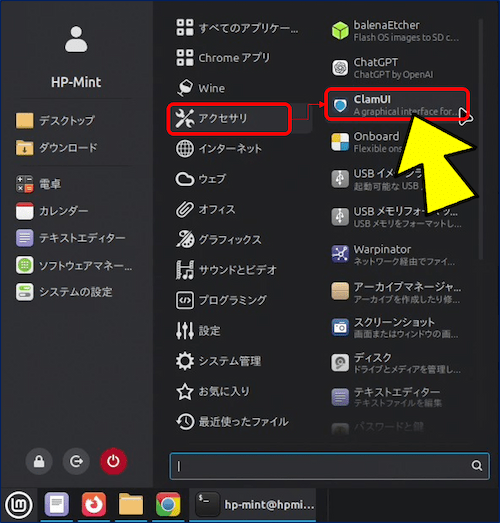
Task: Select 最近使ったファイル category
Action: click(232, 422)
